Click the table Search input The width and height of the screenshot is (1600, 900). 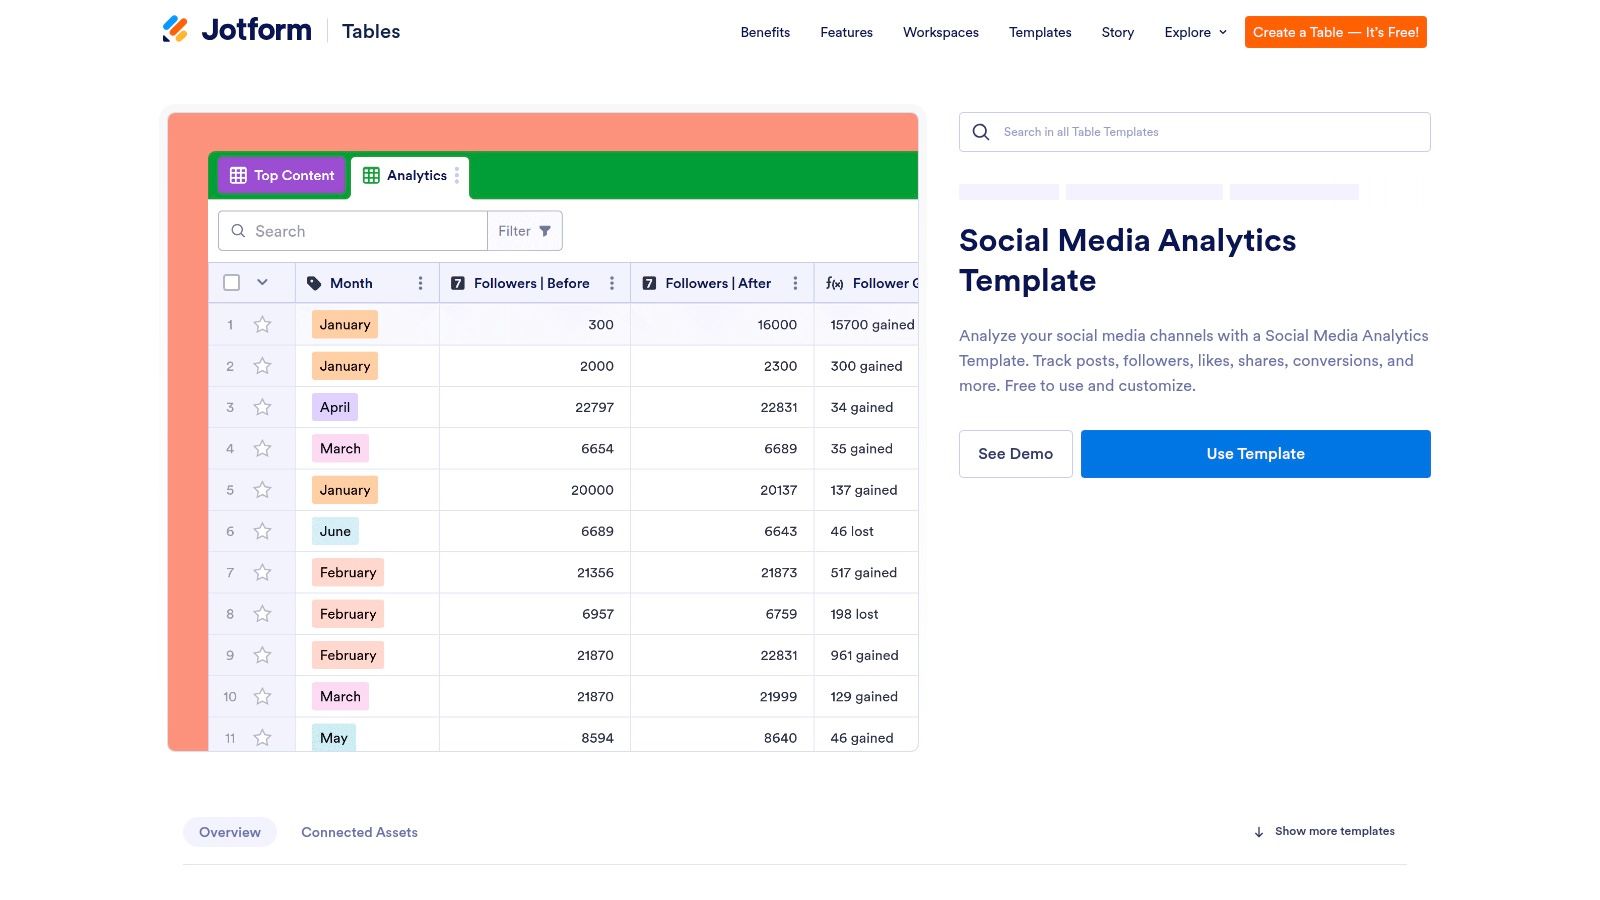(x=353, y=231)
